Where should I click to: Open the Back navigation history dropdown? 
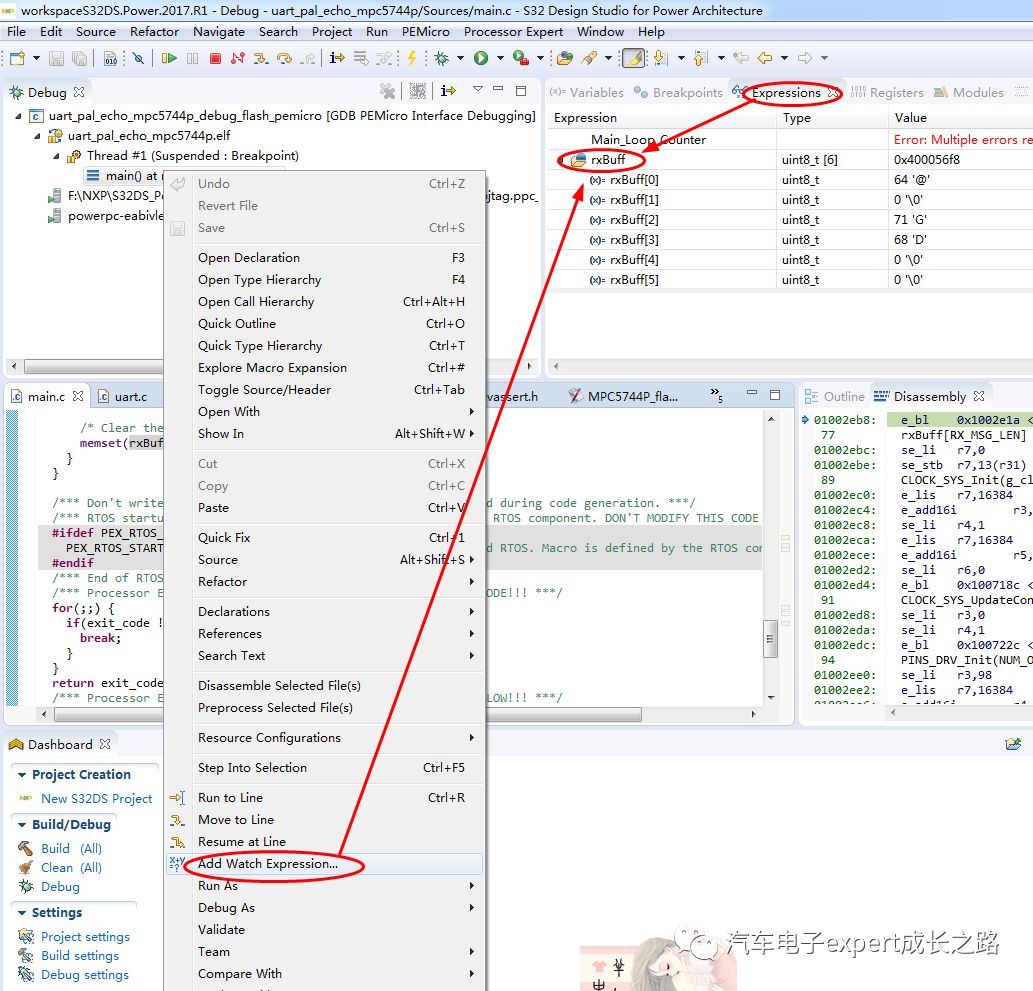(x=784, y=58)
